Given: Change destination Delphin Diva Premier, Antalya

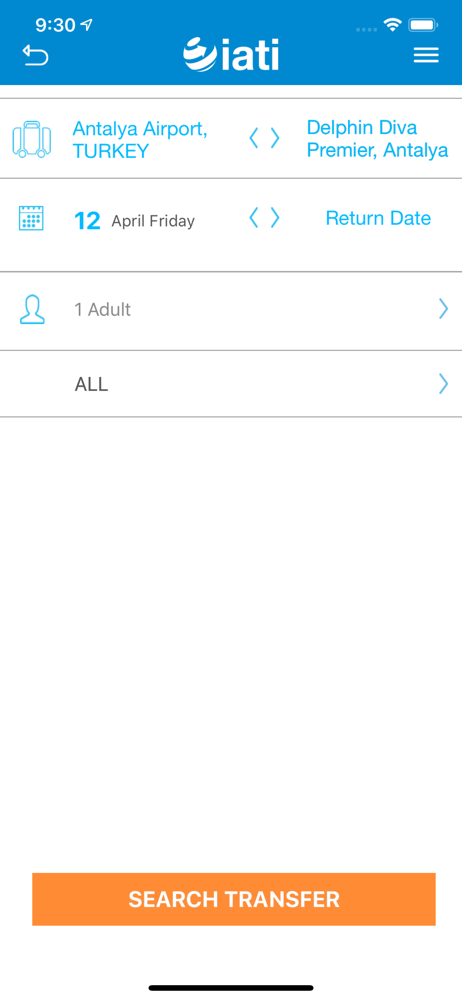Looking at the screenshot, I should [x=377, y=138].
